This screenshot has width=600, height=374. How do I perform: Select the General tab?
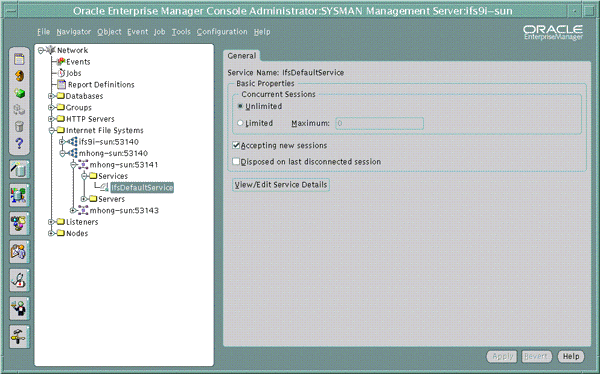(241, 56)
